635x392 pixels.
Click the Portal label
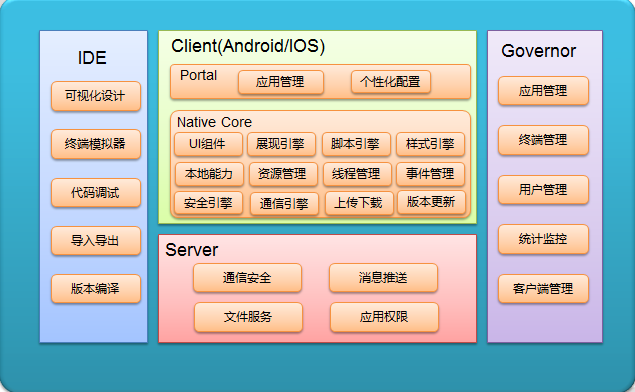pos(198,75)
